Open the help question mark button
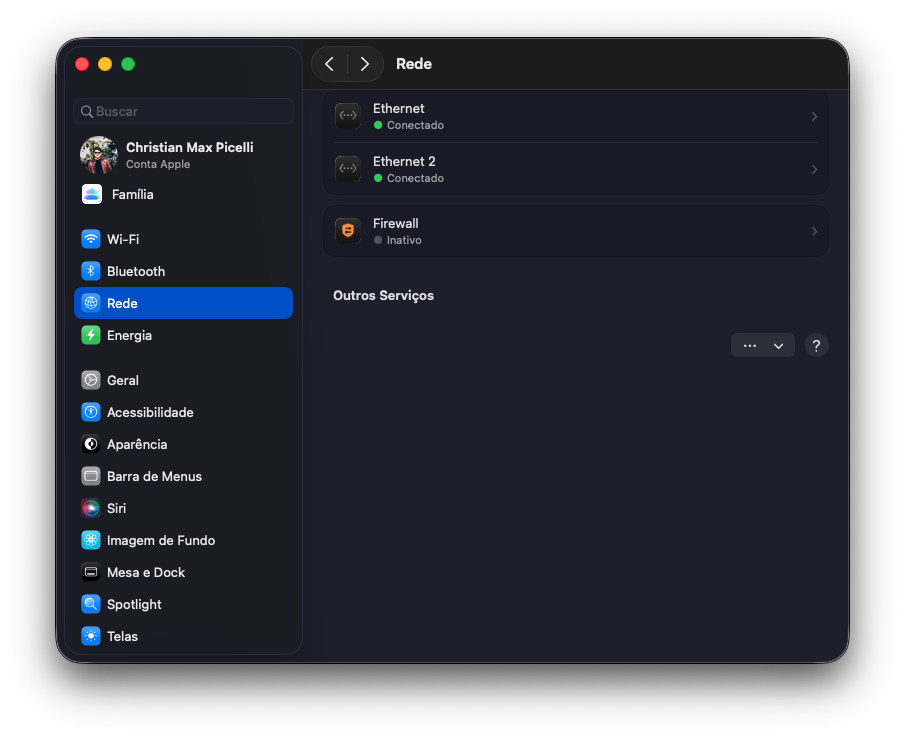 [x=816, y=346]
